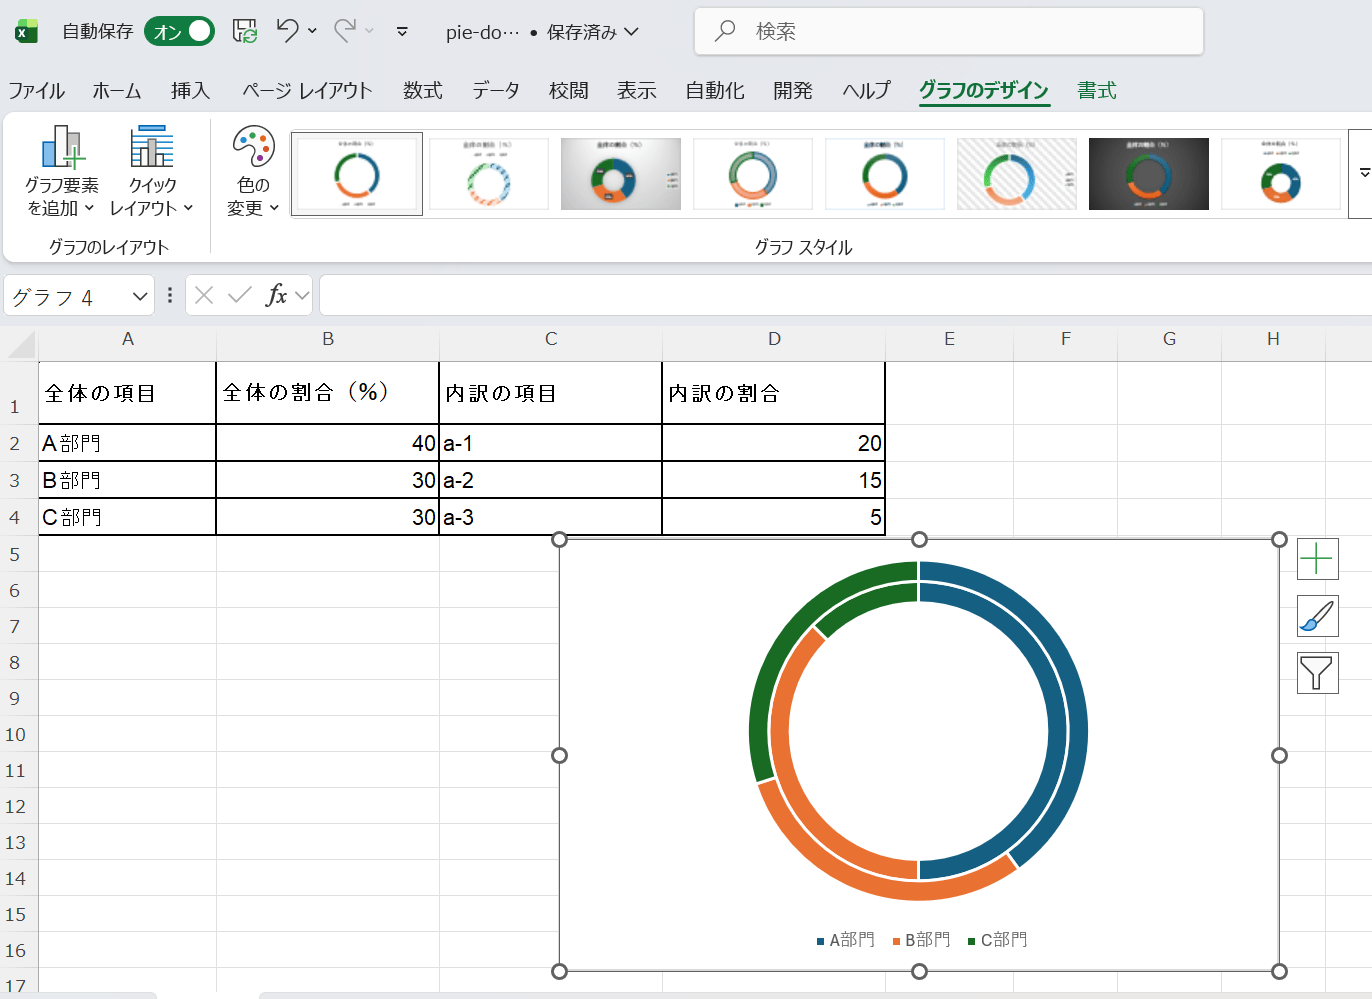The width and height of the screenshot is (1372, 999).
Task: Select the dark chart style thumbnail
Action: pos(1148,173)
